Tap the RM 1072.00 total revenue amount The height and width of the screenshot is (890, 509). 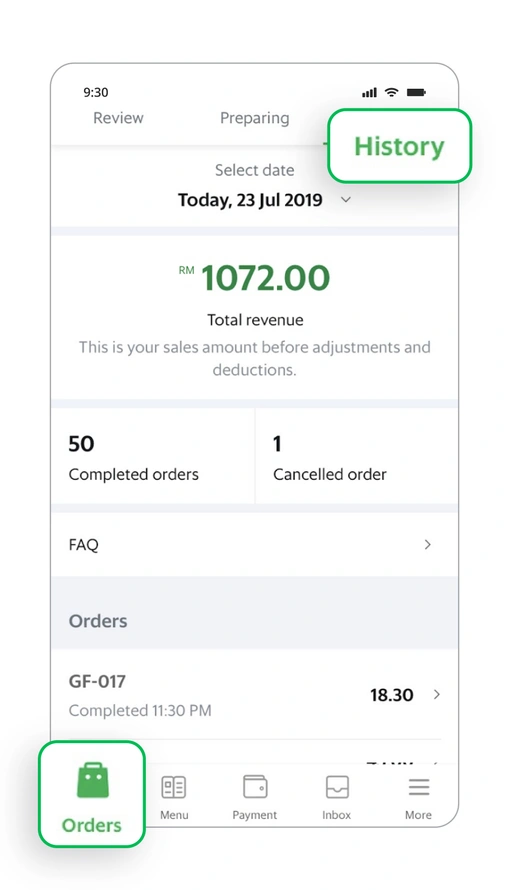point(255,277)
